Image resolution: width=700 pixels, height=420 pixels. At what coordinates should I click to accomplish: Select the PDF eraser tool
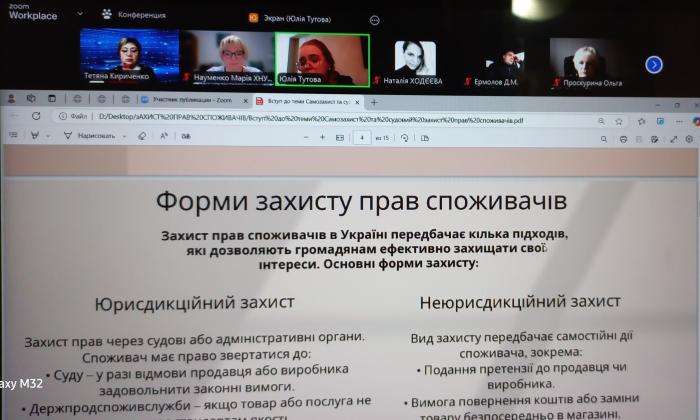(x=141, y=136)
